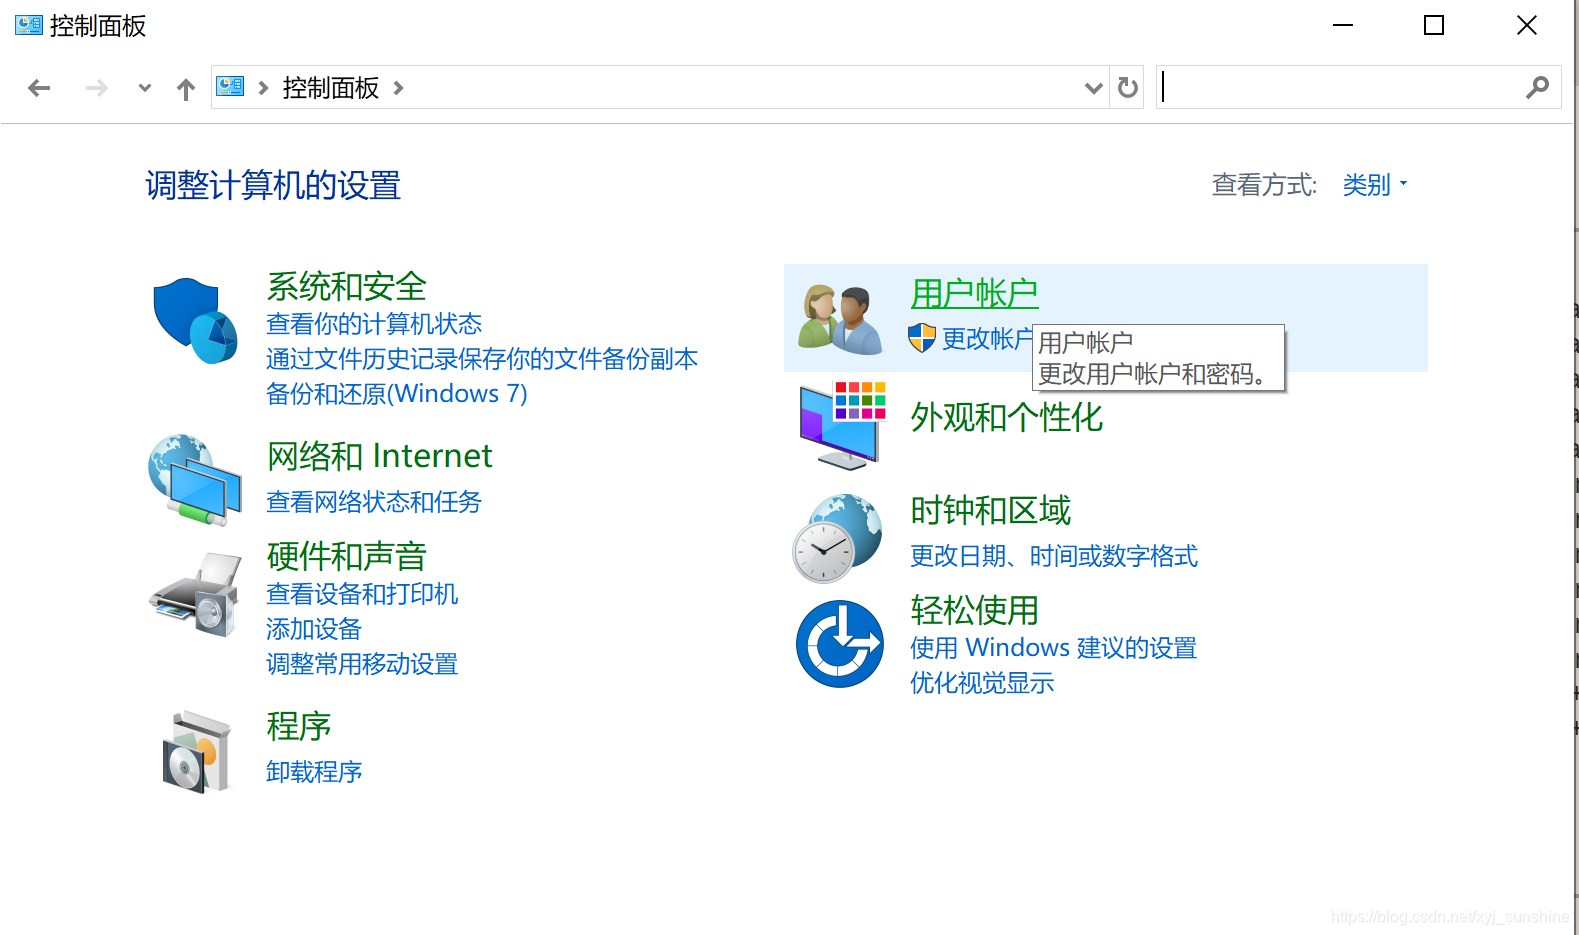Open 使用 Windows 建议的设置

[1053, 648]
